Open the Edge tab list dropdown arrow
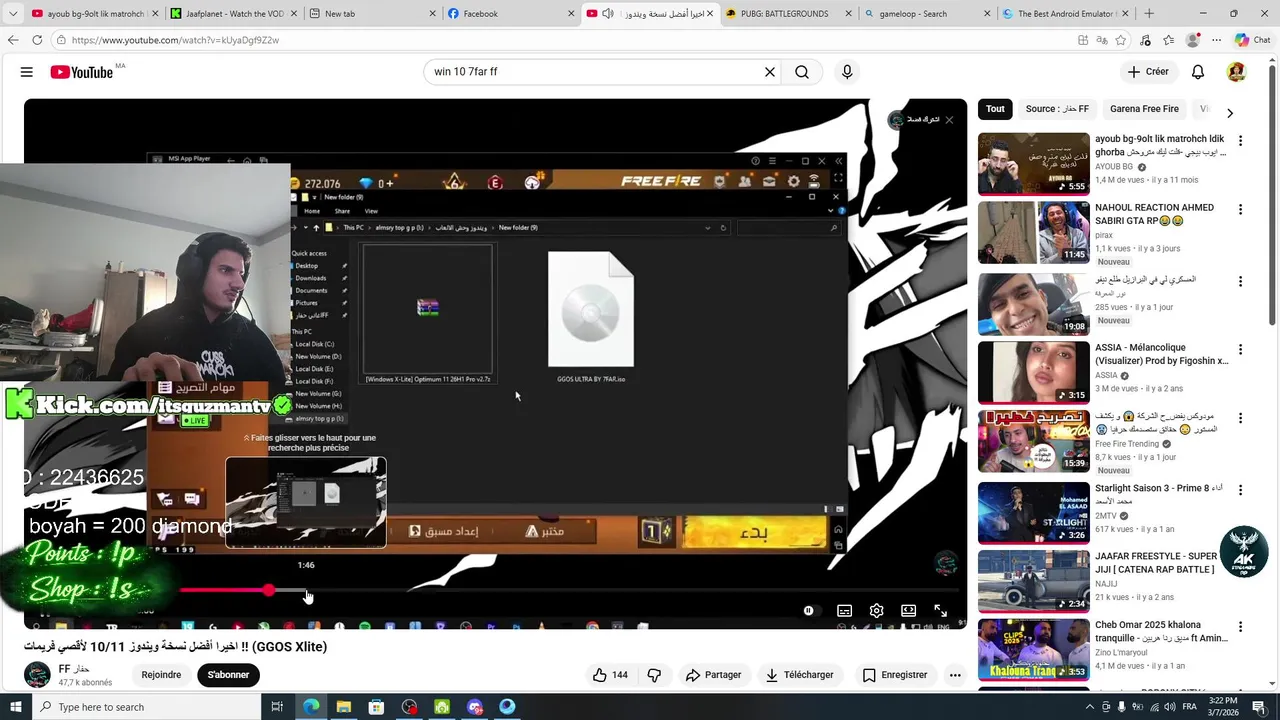1280x720 pixels. click(13, 13)
